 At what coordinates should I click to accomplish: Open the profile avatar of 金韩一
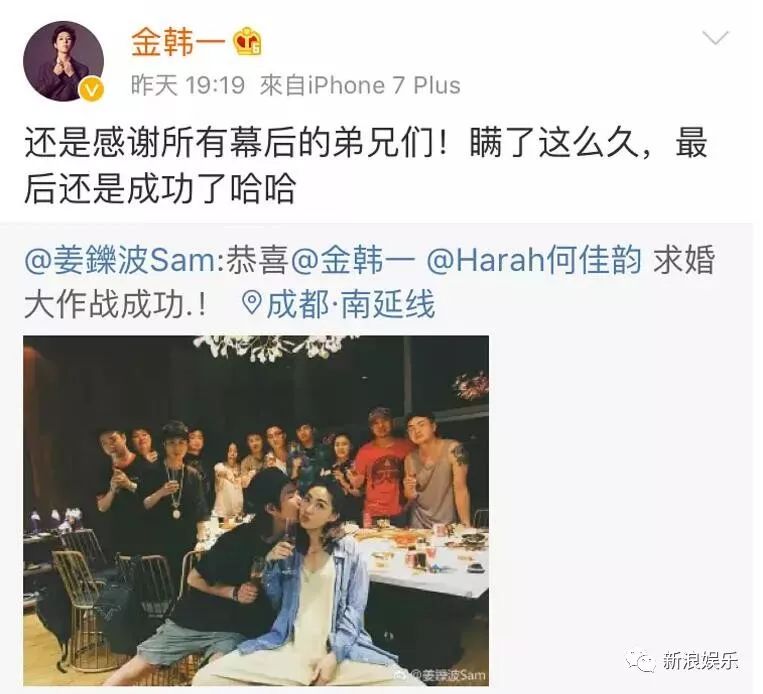(x=64, y=61)
